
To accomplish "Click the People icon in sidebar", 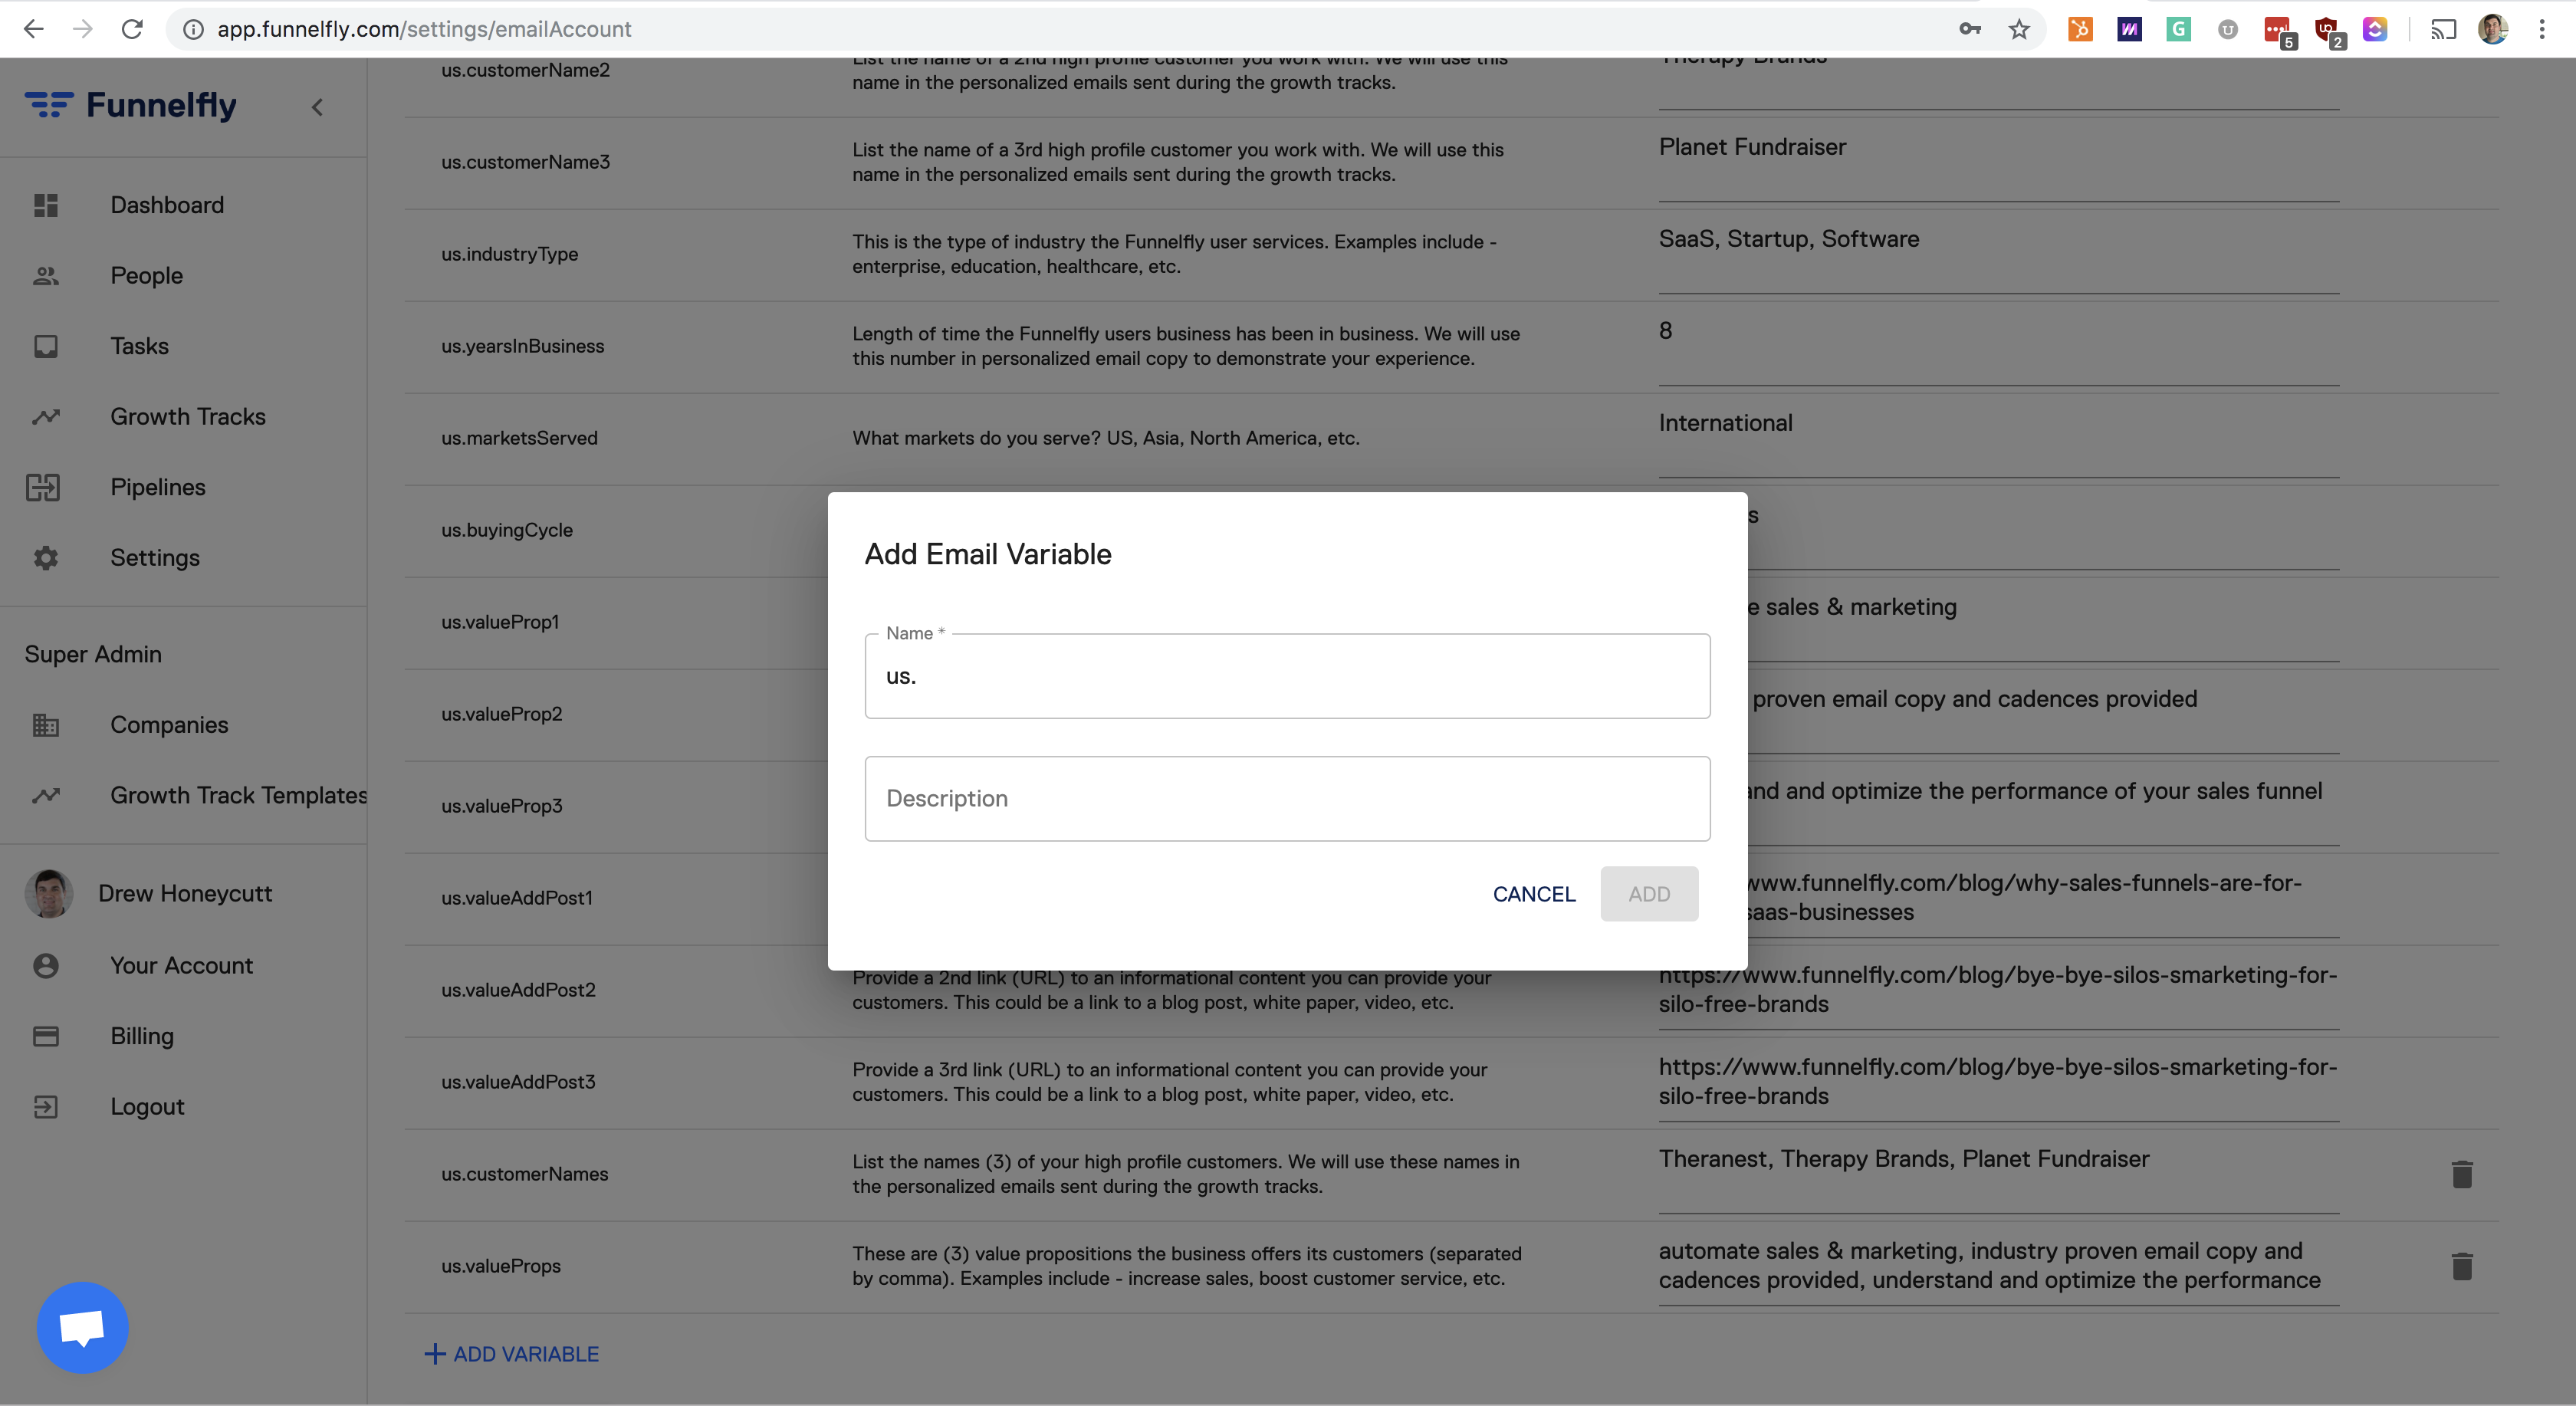I will (x=46, y=276).
